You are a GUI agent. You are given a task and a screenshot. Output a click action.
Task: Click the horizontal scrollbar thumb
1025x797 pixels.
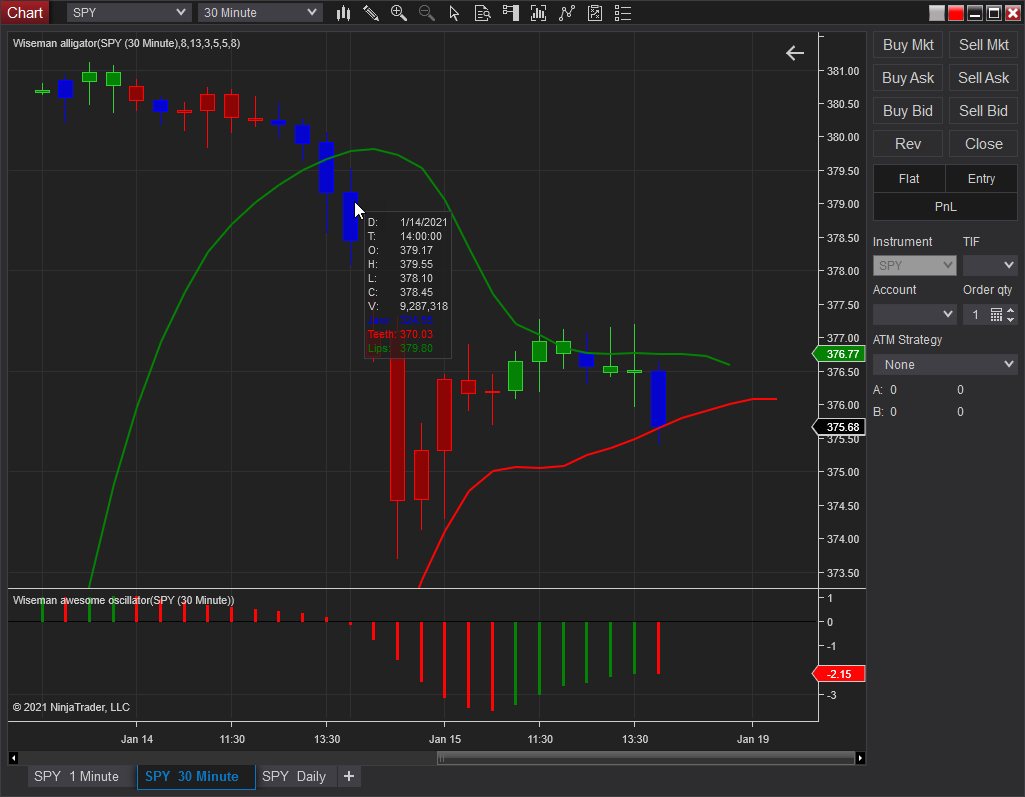point(645,758)
